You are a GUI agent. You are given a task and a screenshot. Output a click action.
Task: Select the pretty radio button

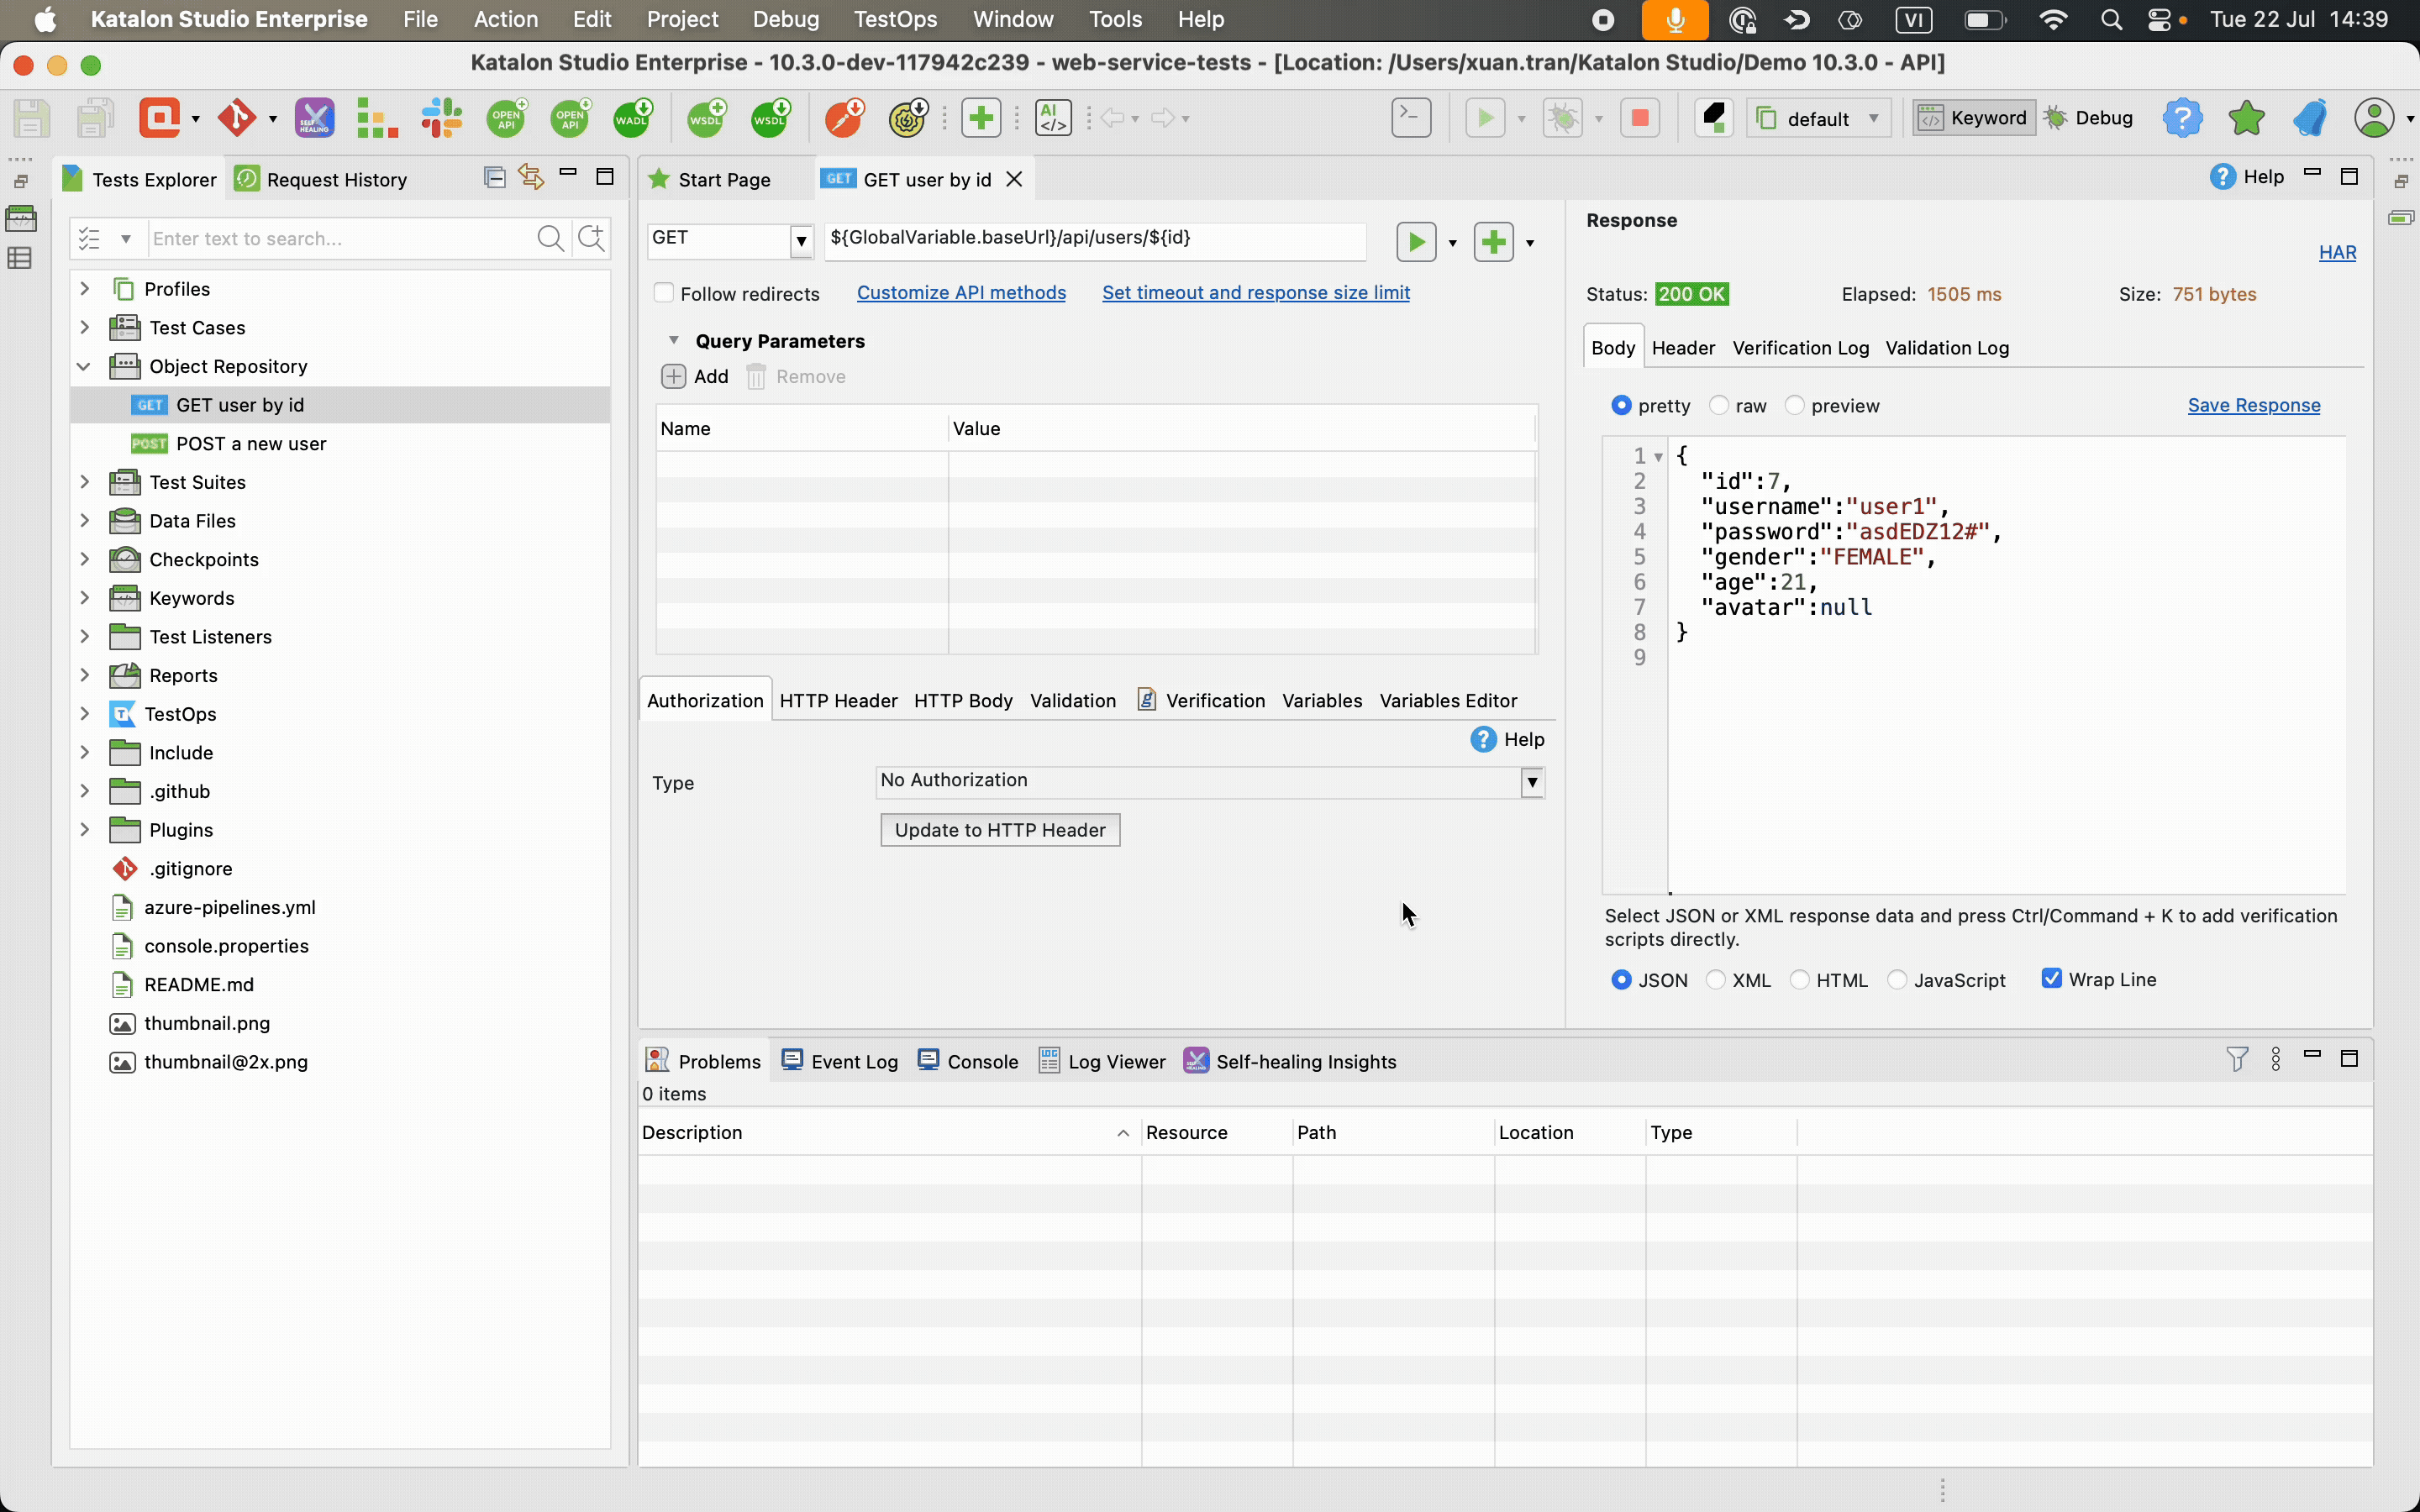(x=1621, y=405)
